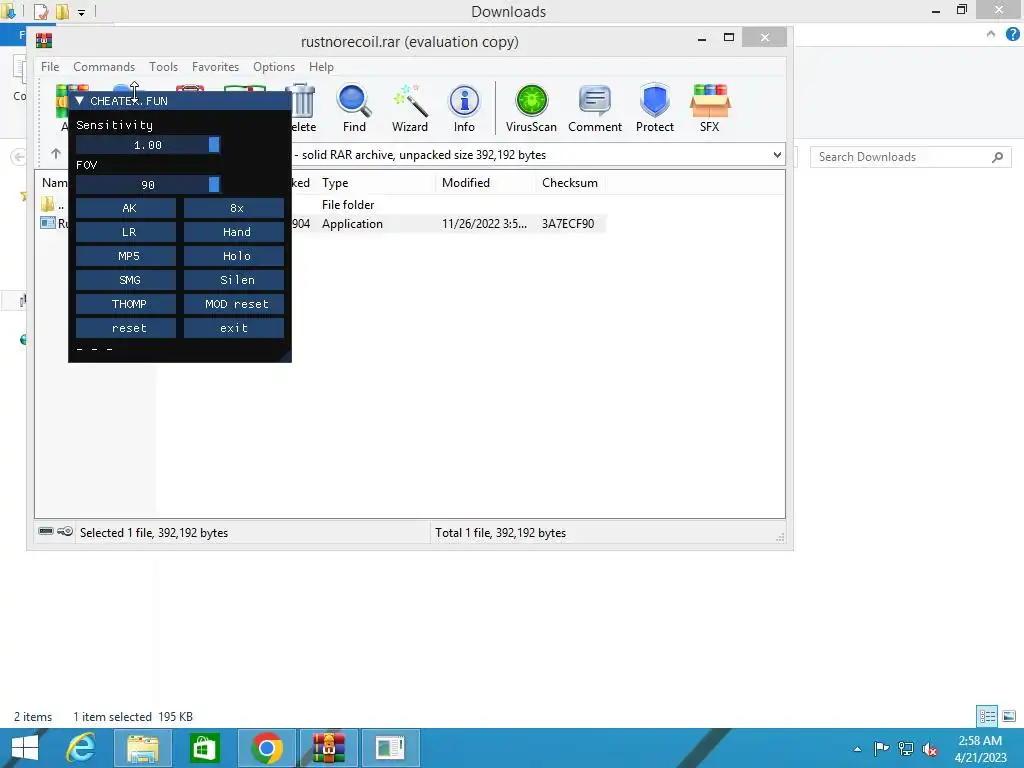
Task: Switch to WinRAR via taskbar icon
Action: click(328, 748)
